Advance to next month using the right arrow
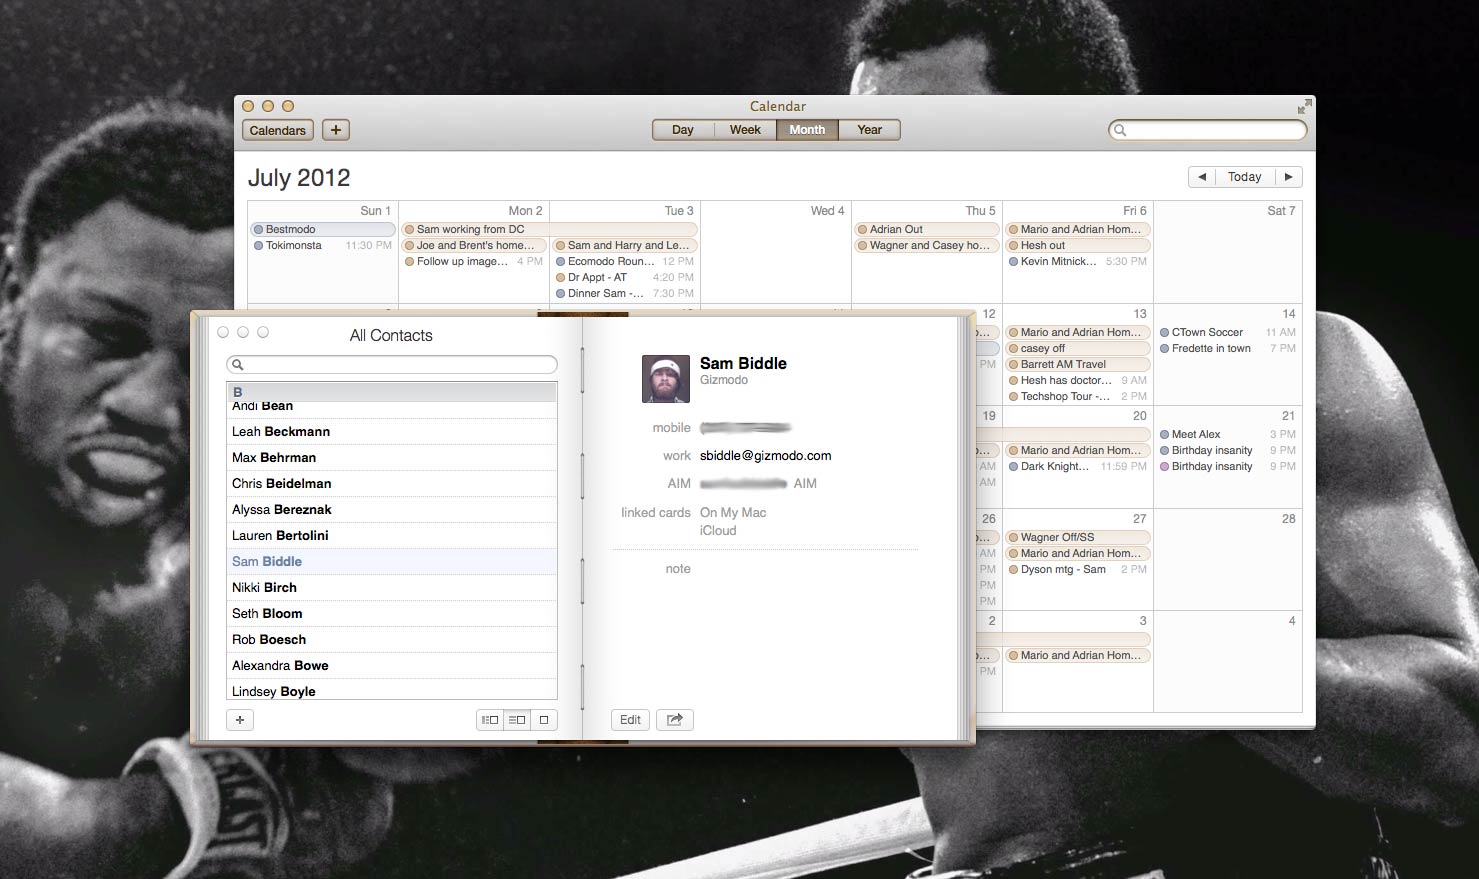This screenshot has height=879, width=1479. click(x=1288, y=177)
